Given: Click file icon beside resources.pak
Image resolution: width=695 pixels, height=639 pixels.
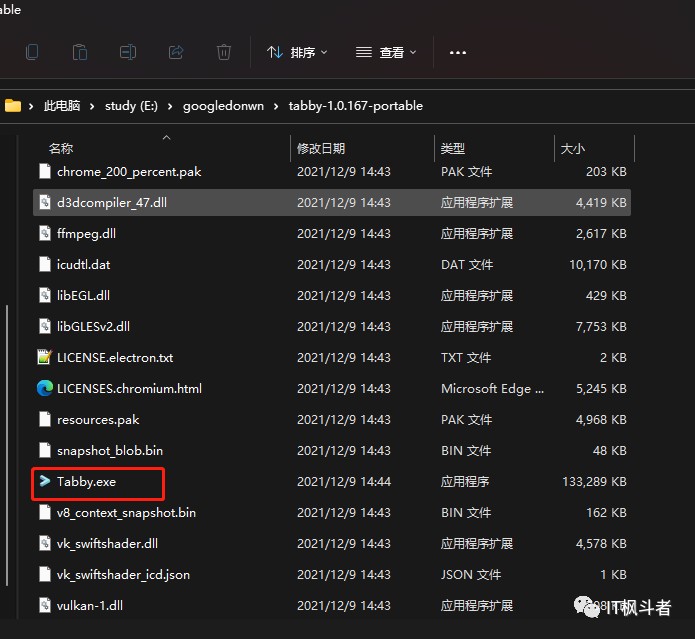Looking at the screenshot, I should tap(45, 419).
